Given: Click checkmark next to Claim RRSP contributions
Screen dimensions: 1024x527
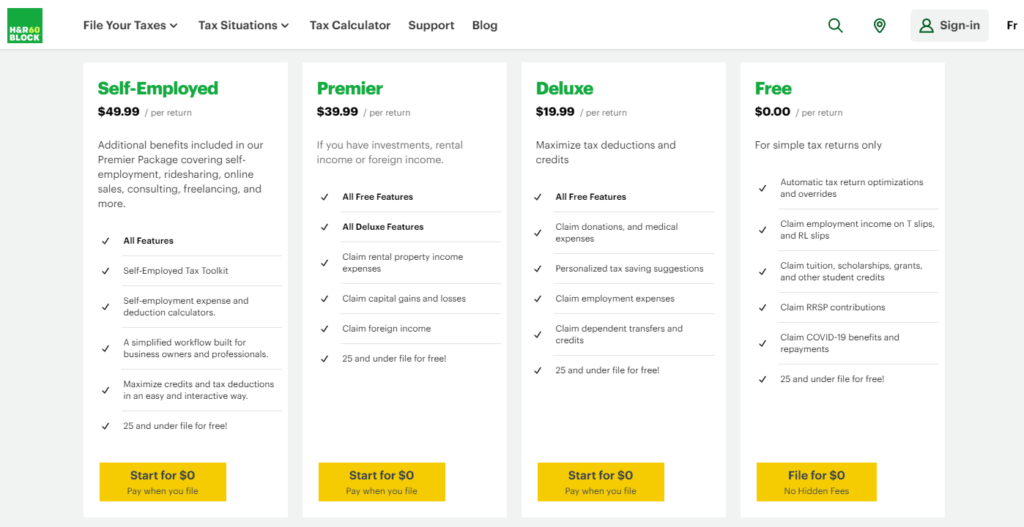Looking at the screenshot, I should pos(763,308).
